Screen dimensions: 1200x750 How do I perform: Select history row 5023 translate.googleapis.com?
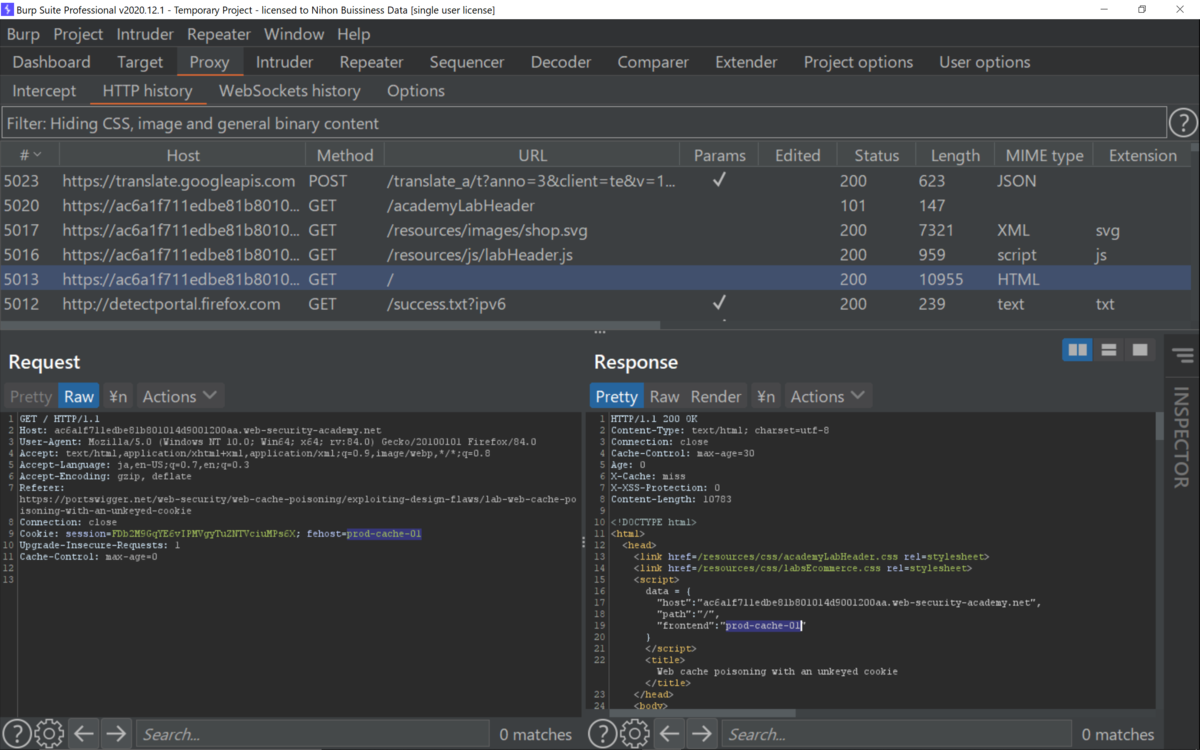tap(597, 181)
